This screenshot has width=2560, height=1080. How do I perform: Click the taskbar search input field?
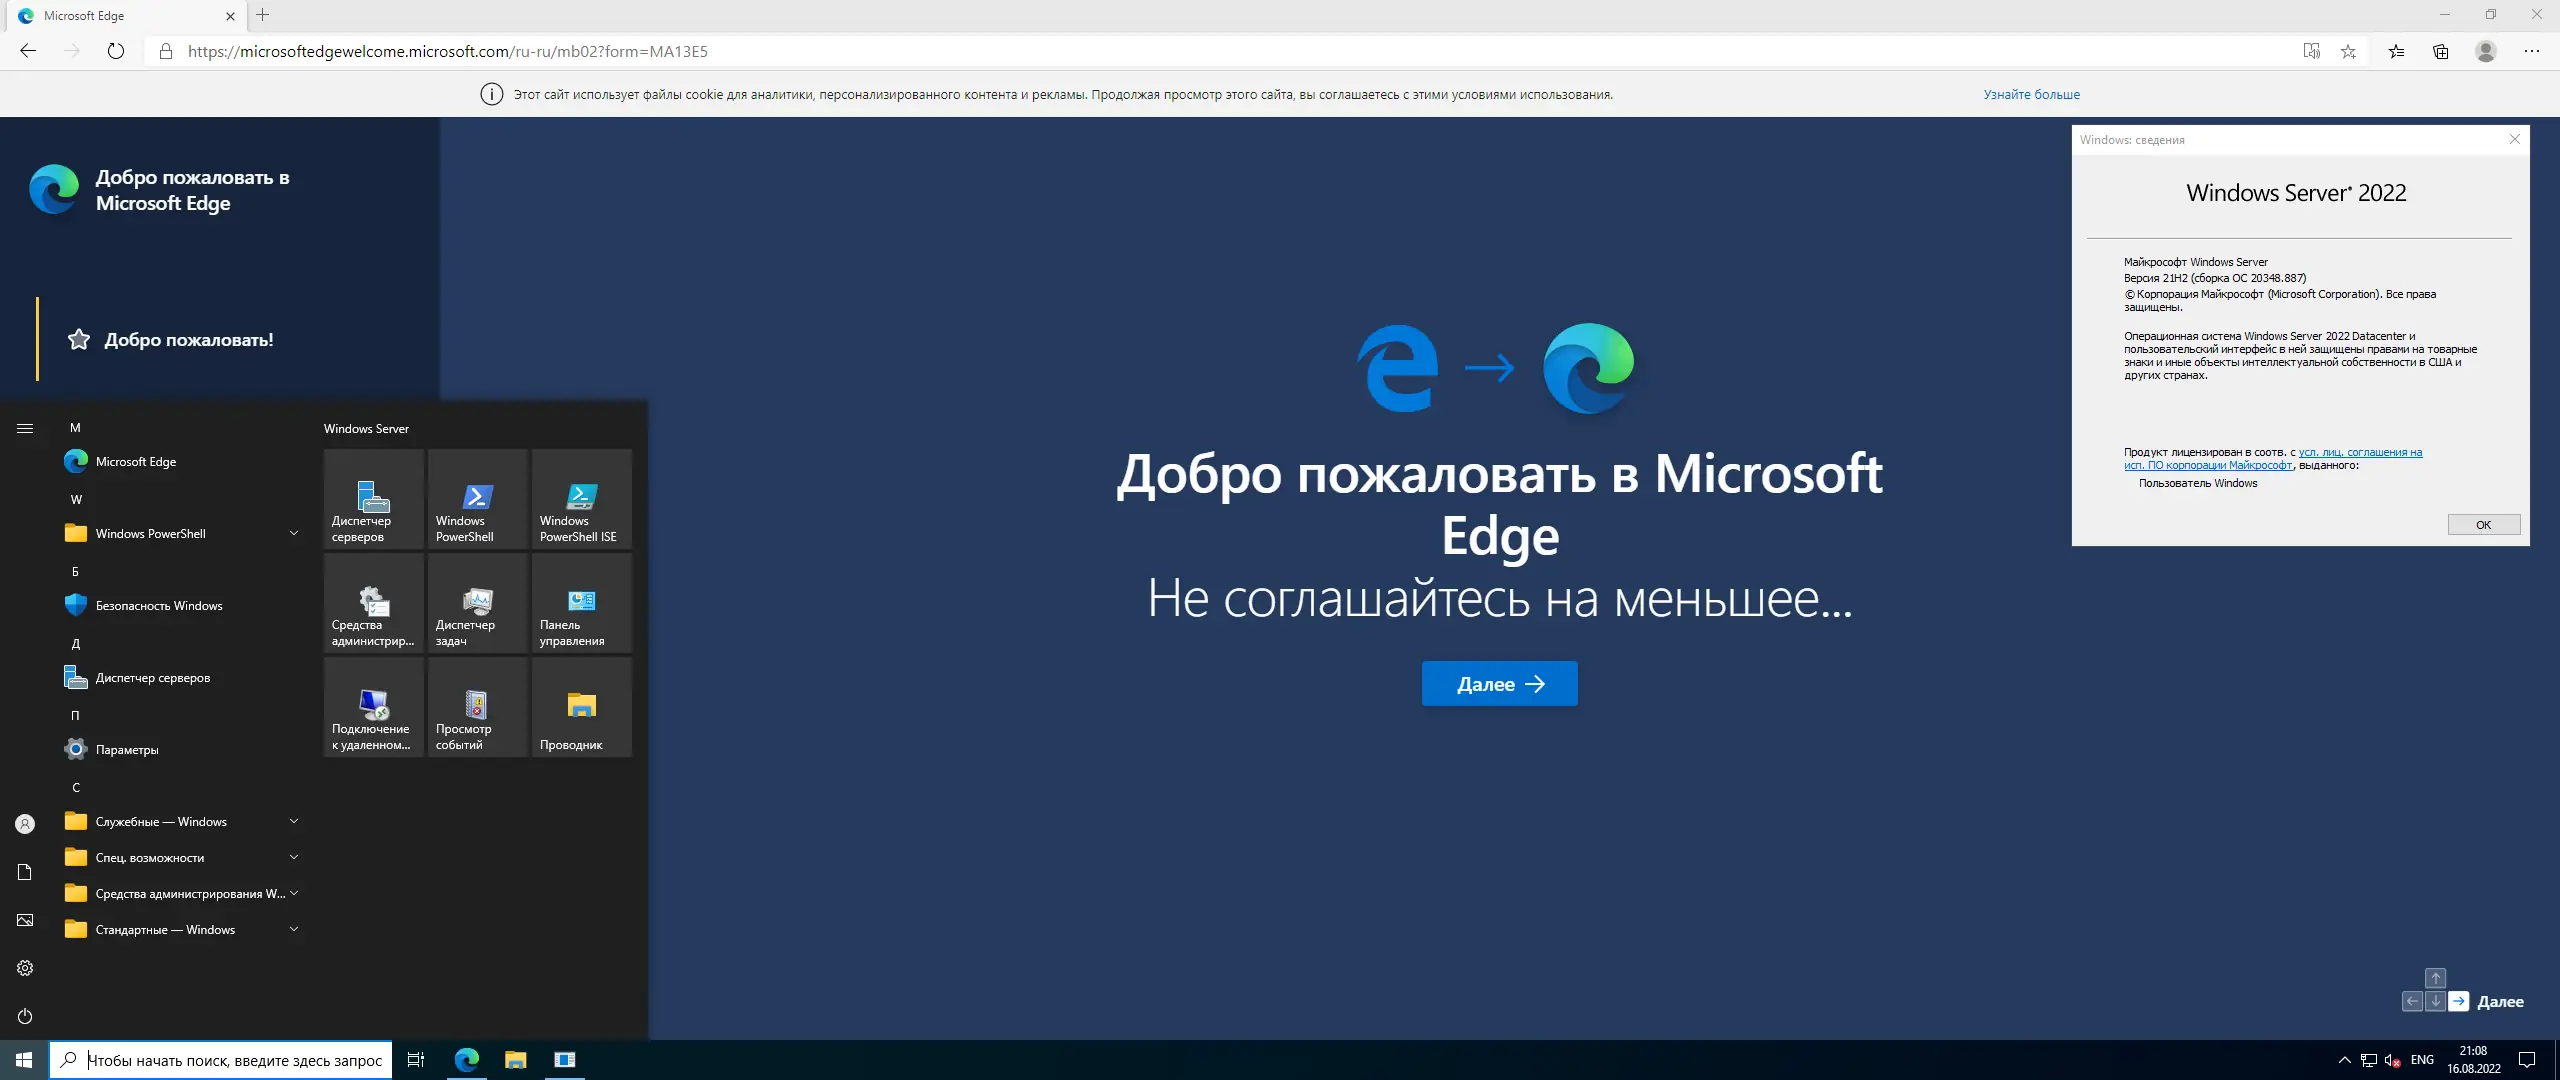[234, 1060]
